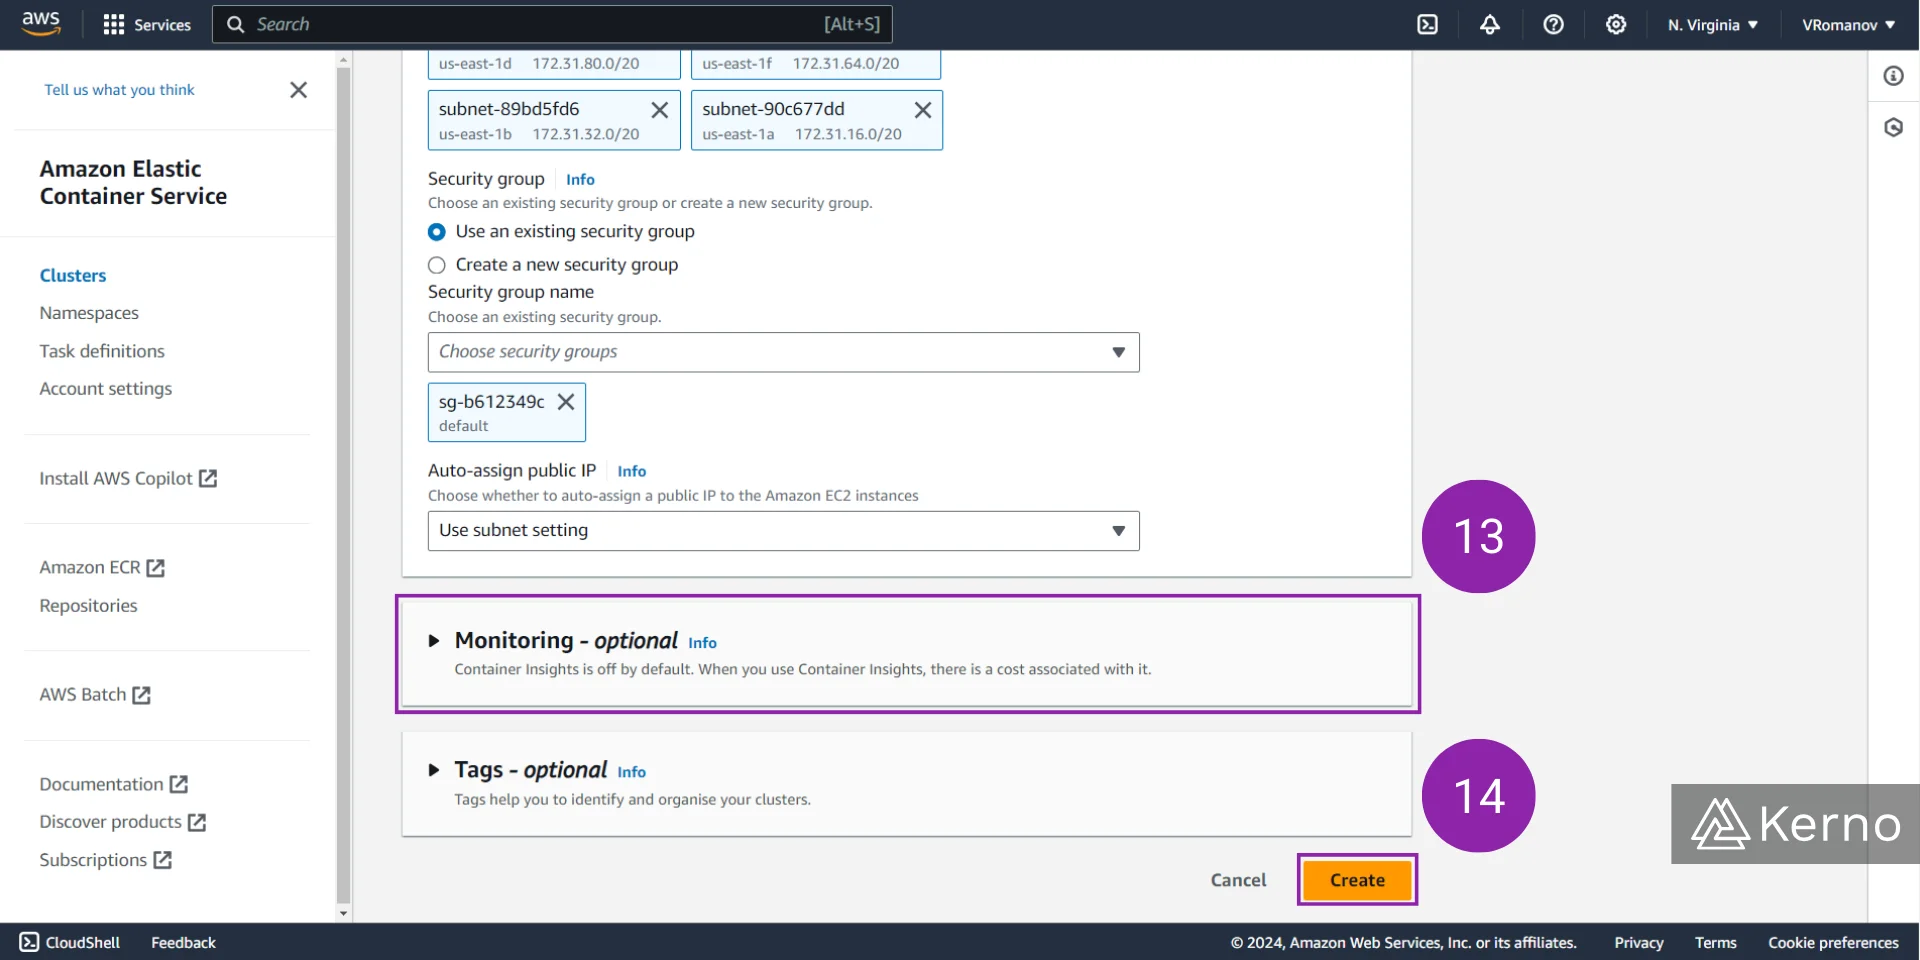Open Auto-assign public IP Info link

(x=631, y=471)
